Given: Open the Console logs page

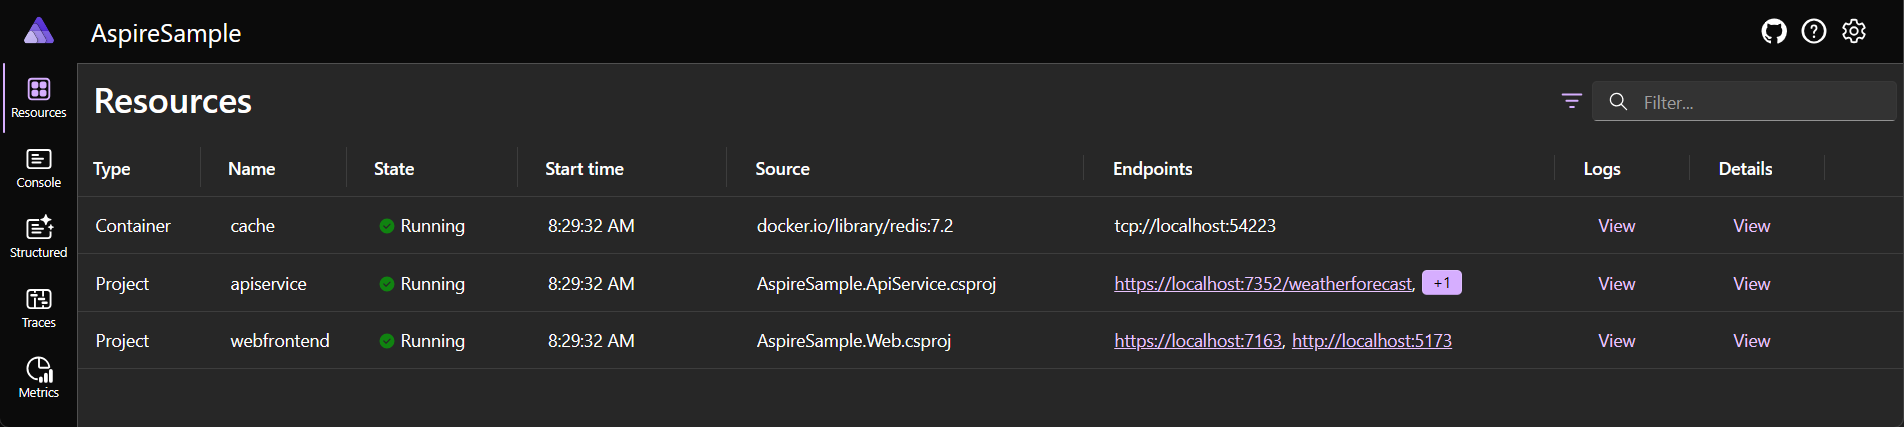Looking at the screenshot, I should coord(39,168).
